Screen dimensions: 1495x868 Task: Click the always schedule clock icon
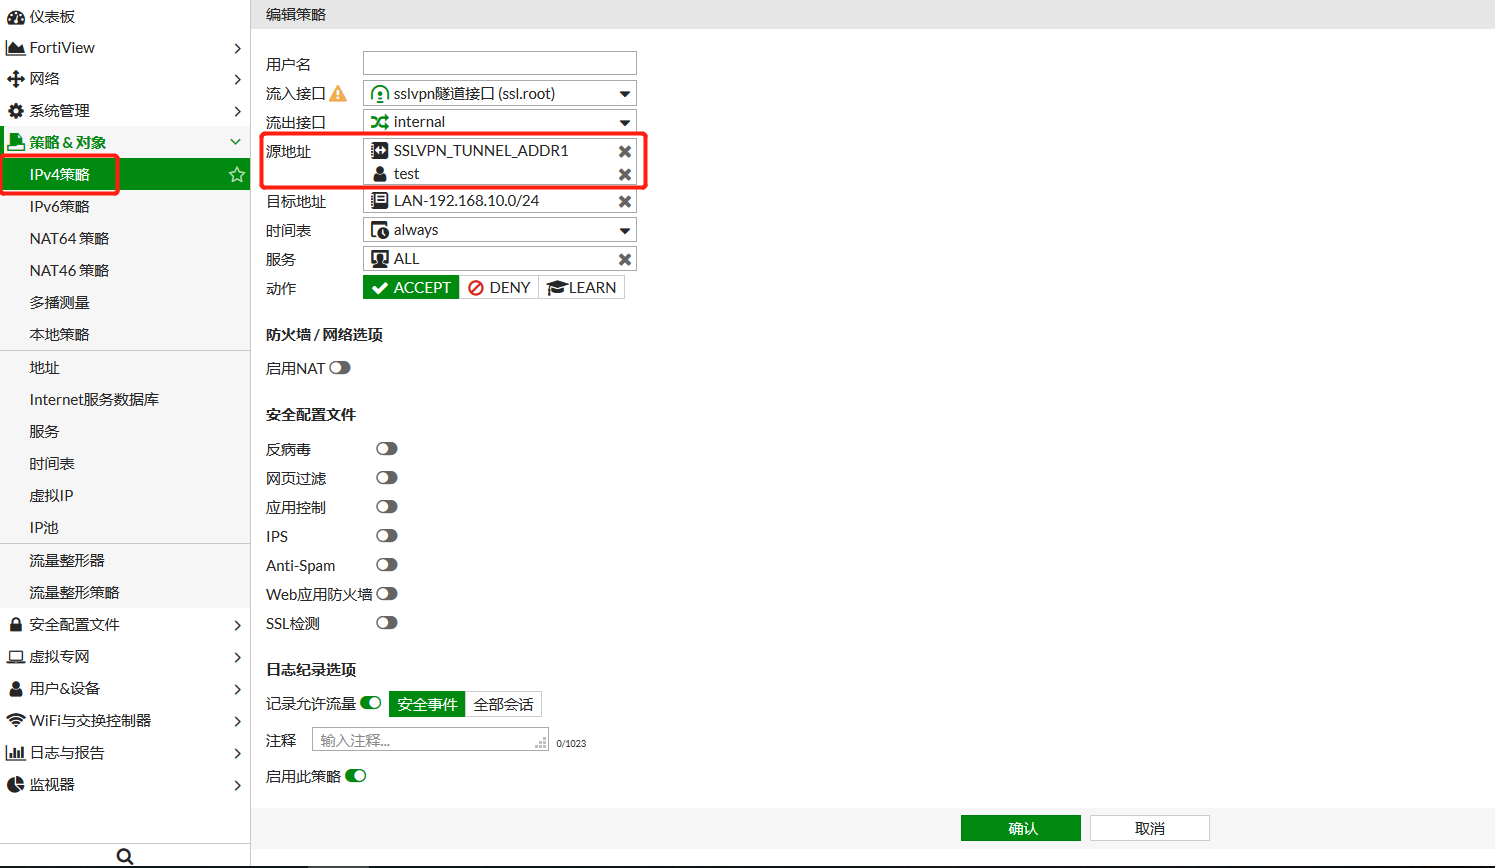[x=380, y=230]
